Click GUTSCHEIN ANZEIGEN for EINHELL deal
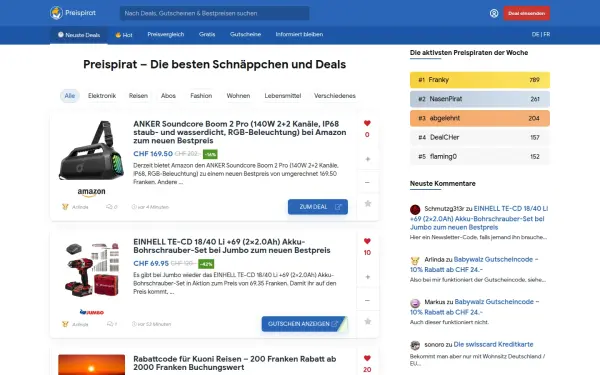The height and width of the screenshot is (375, 600). 305,324
